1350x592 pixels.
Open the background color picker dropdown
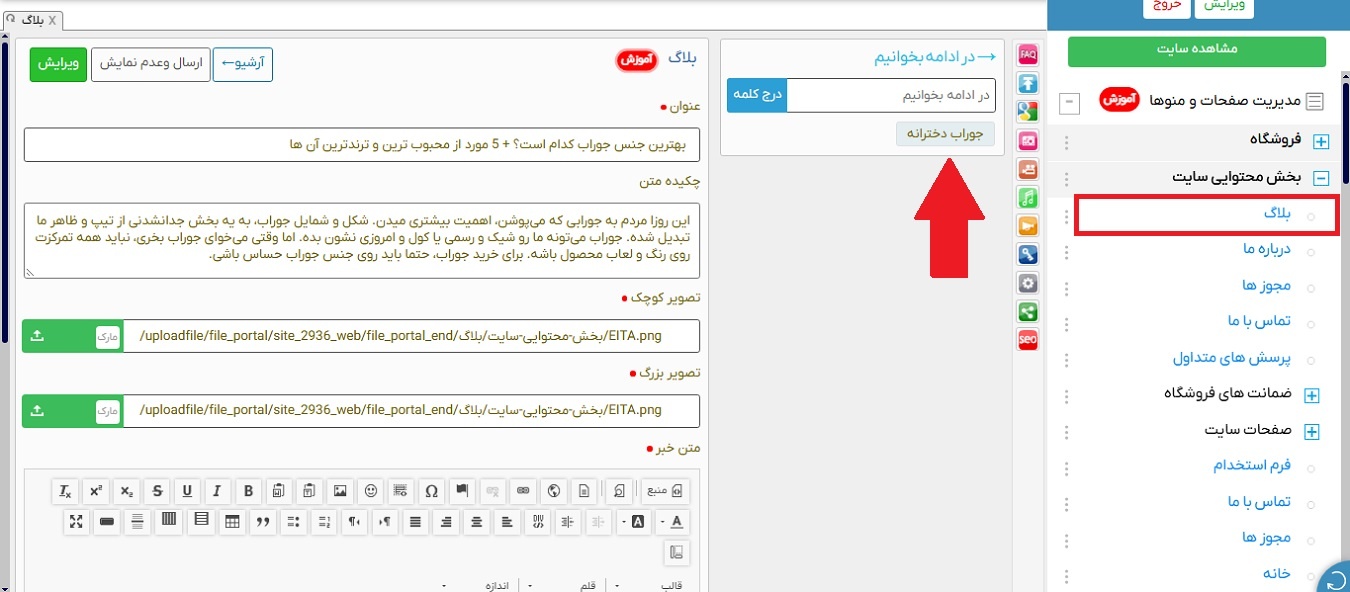[634, 520]
